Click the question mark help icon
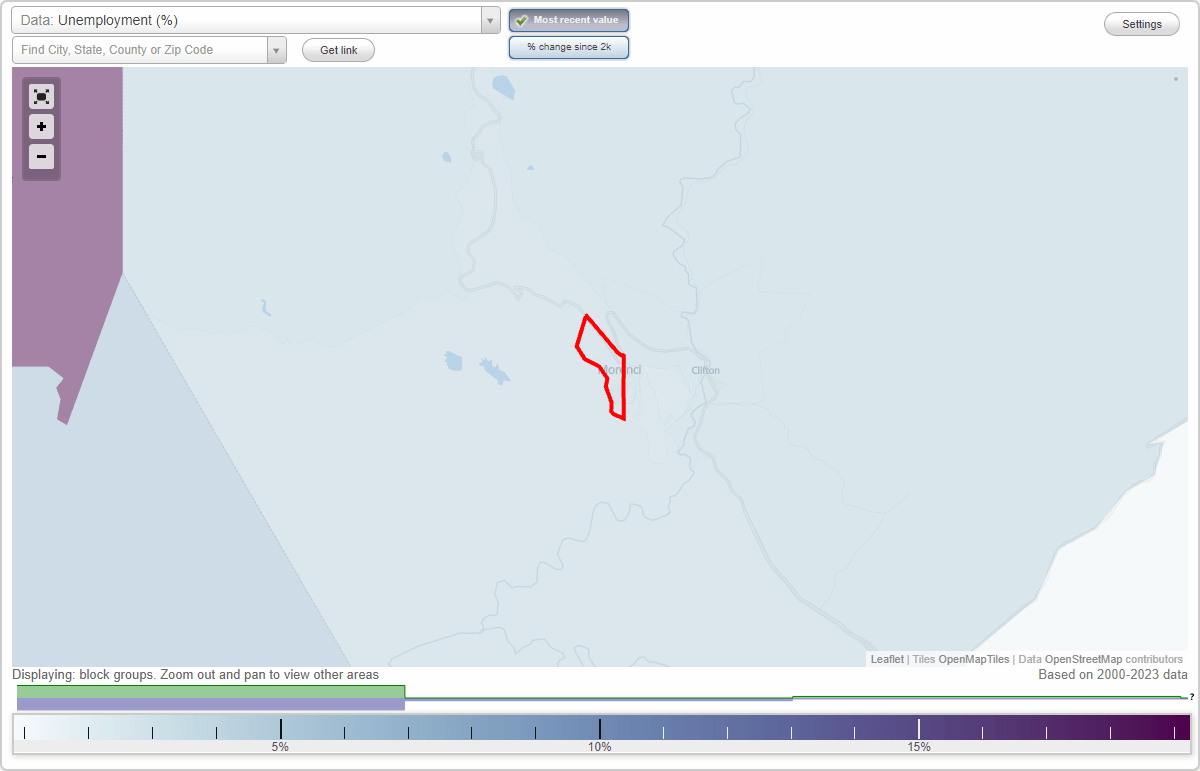The width and height of the screenshot is (1200, 771). point(1191,697)
